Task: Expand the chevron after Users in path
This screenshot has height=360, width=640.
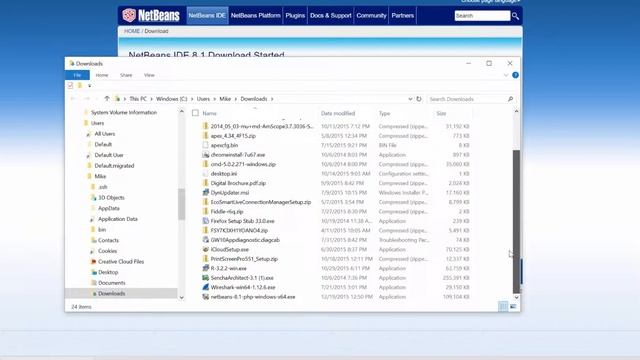Action: click(215, 99)
